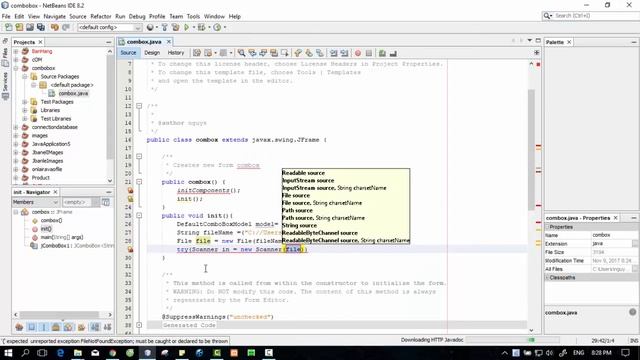Click the error badge beside initComponents line
640x360 pixels.
130,190
